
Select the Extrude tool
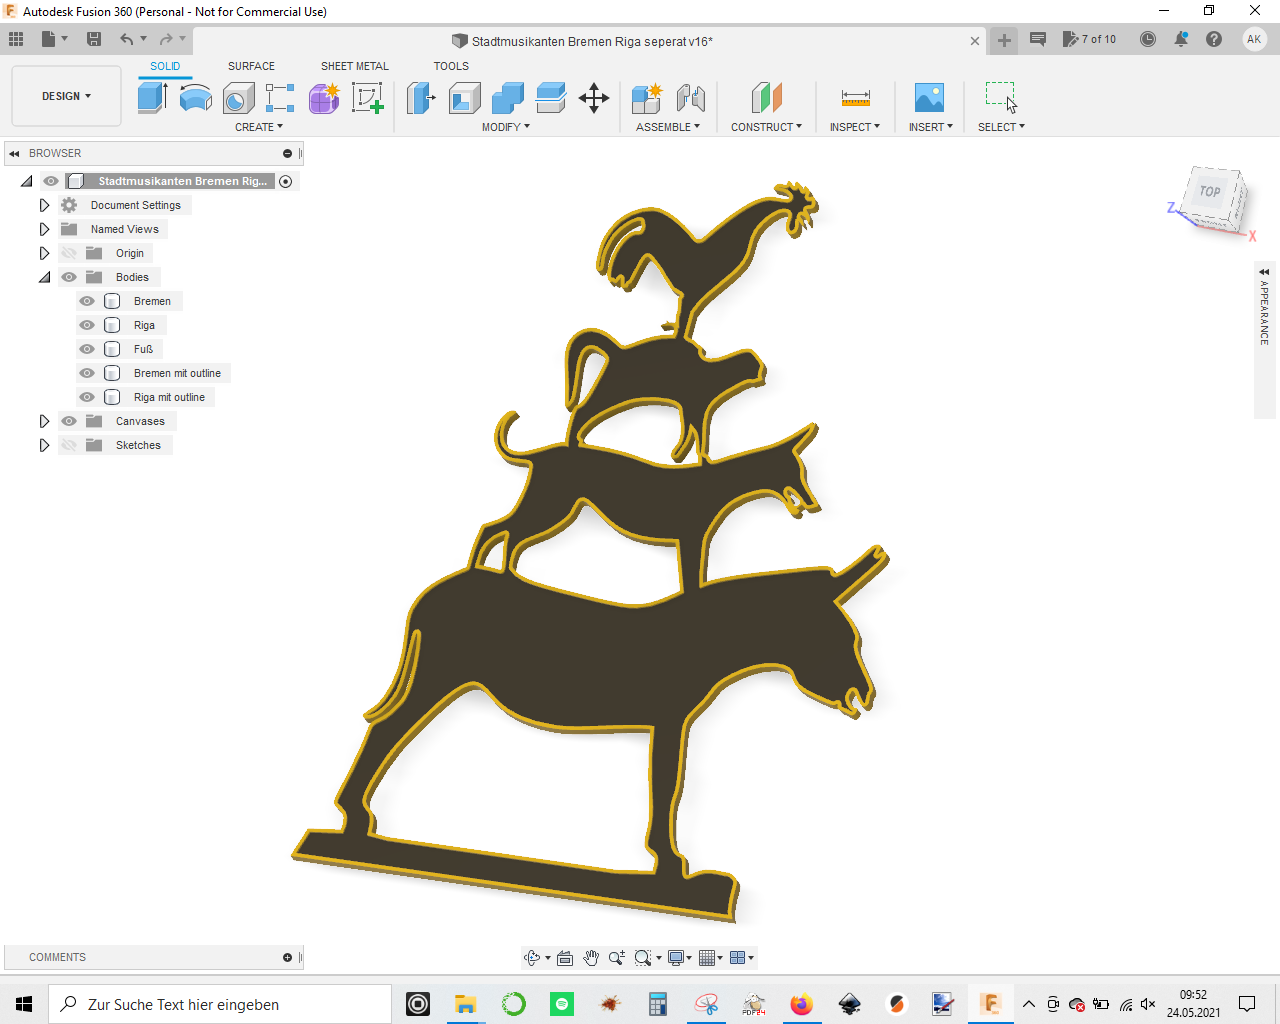[152, 98]
